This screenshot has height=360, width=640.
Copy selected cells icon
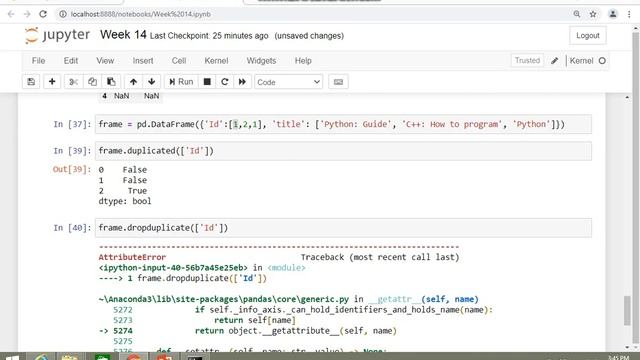point(92,82)
